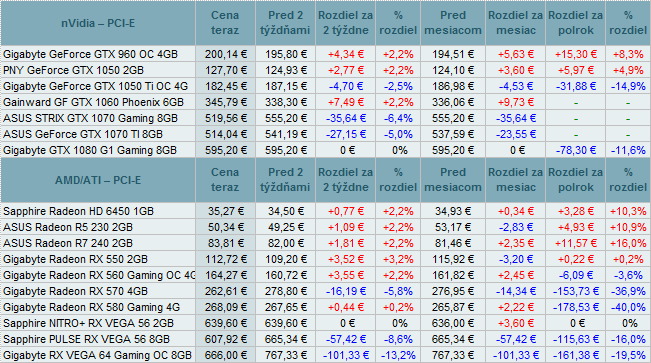Image resolution: width=651 pixels, height=363 pixels.
Task: Click the +15,30 € half-year difference for the GTX 960
Action: pos(576,54)
